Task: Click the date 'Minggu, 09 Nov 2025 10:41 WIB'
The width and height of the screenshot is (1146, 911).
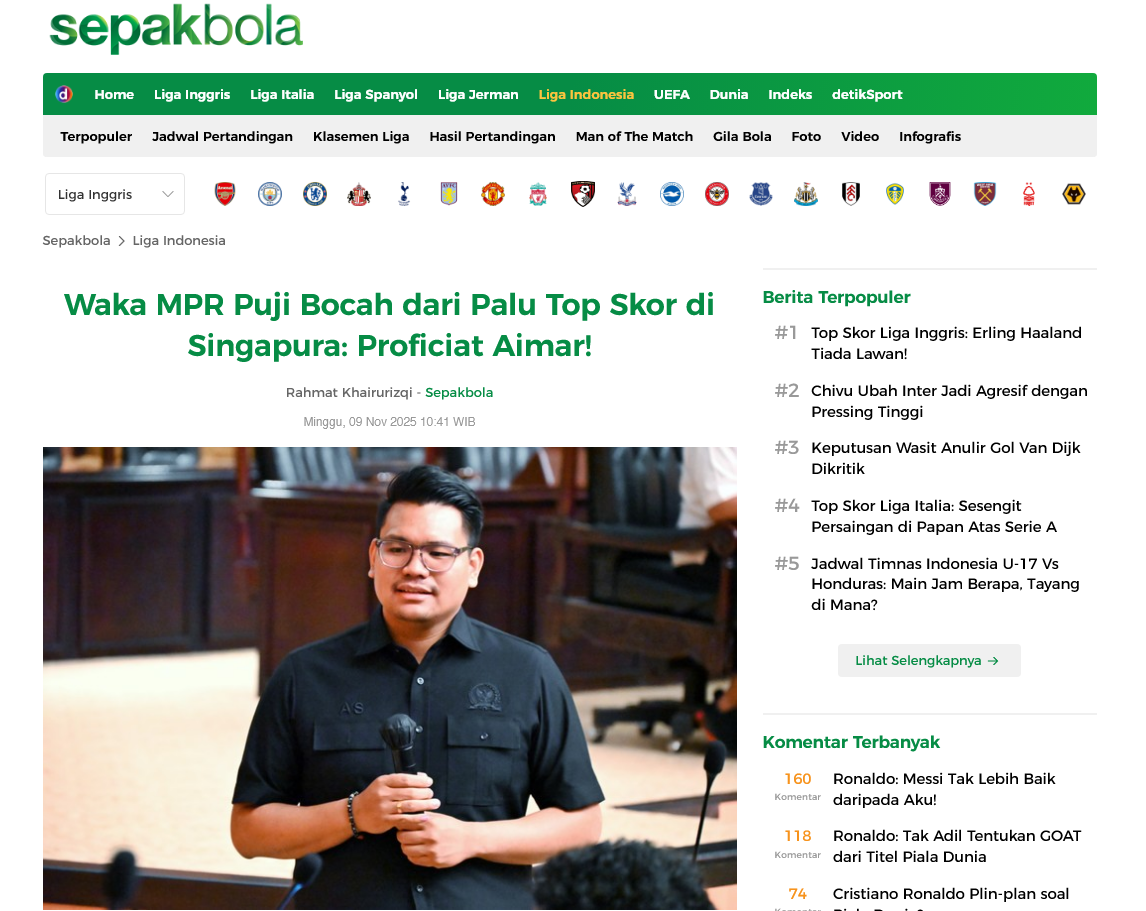Action: tap(390, 422)
